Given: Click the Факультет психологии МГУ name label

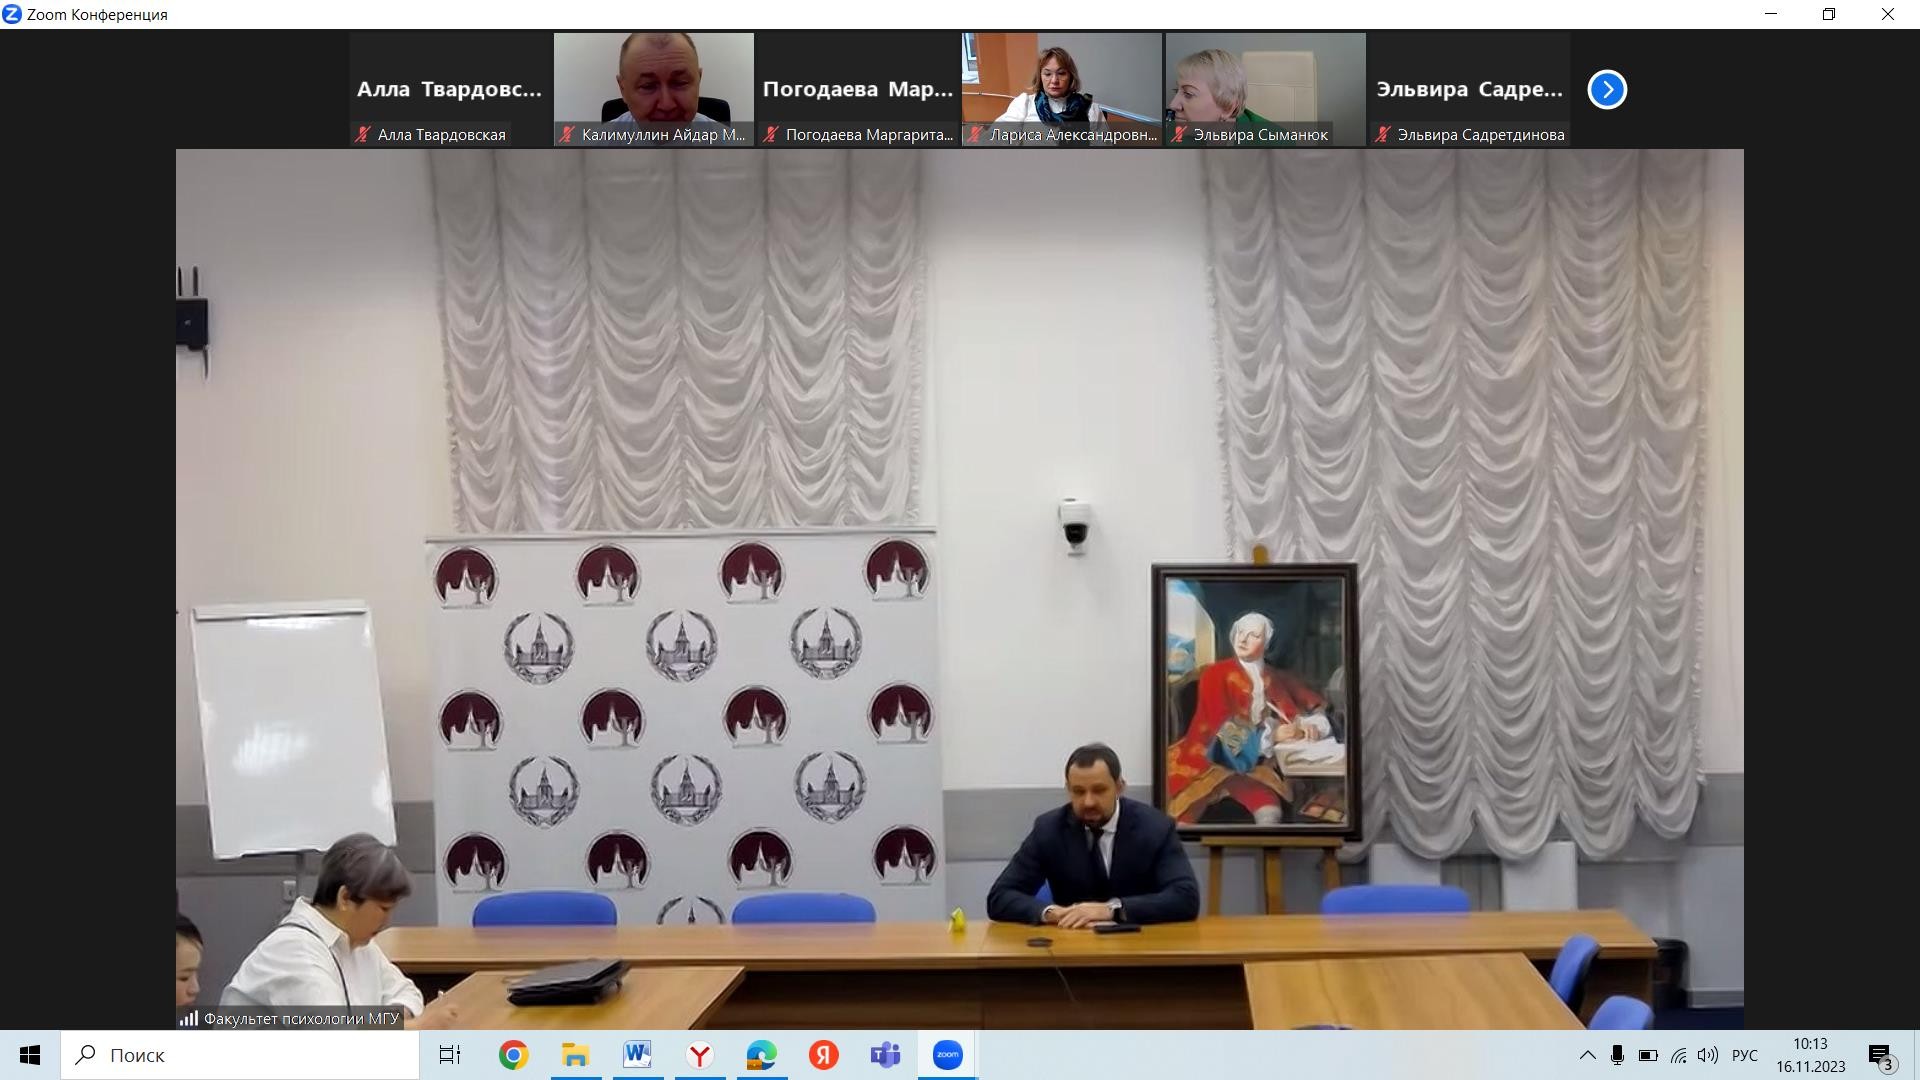Looking at the screenshot, I should [300, 1018].
